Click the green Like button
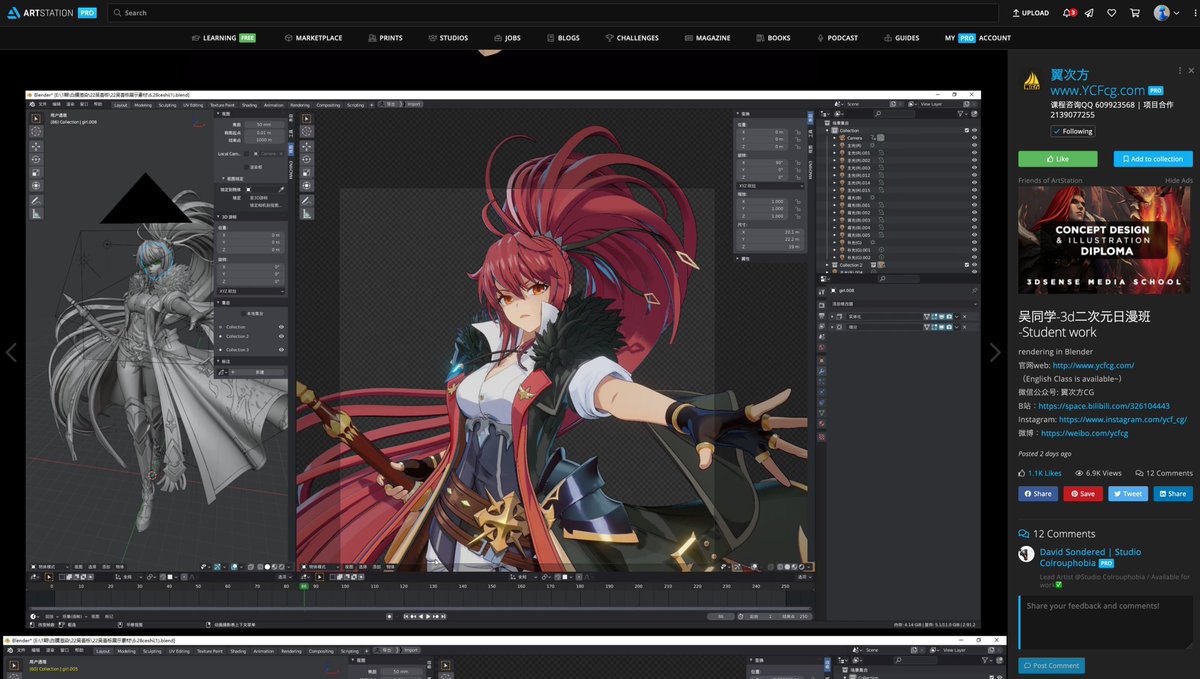The image size is (1200, 679). pyautogui.click(x=1057, y=158)
